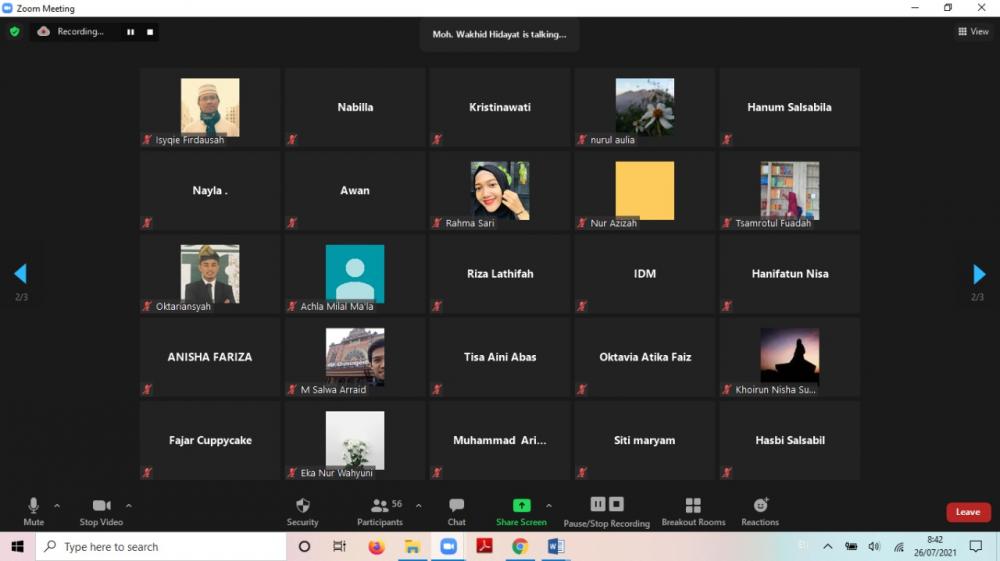Expand video options arrow next to Stop Video

[129, 505]
